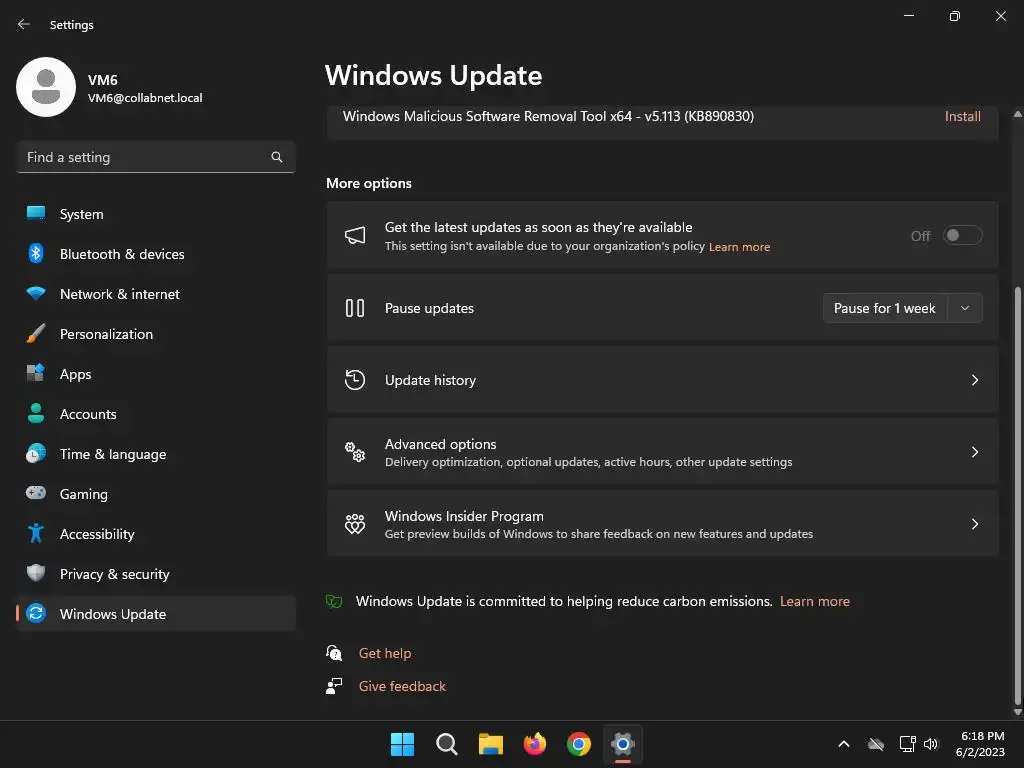Click the volume speaker icon in tray
Viewport: 1024px width, 768px height.
point(931,744)
